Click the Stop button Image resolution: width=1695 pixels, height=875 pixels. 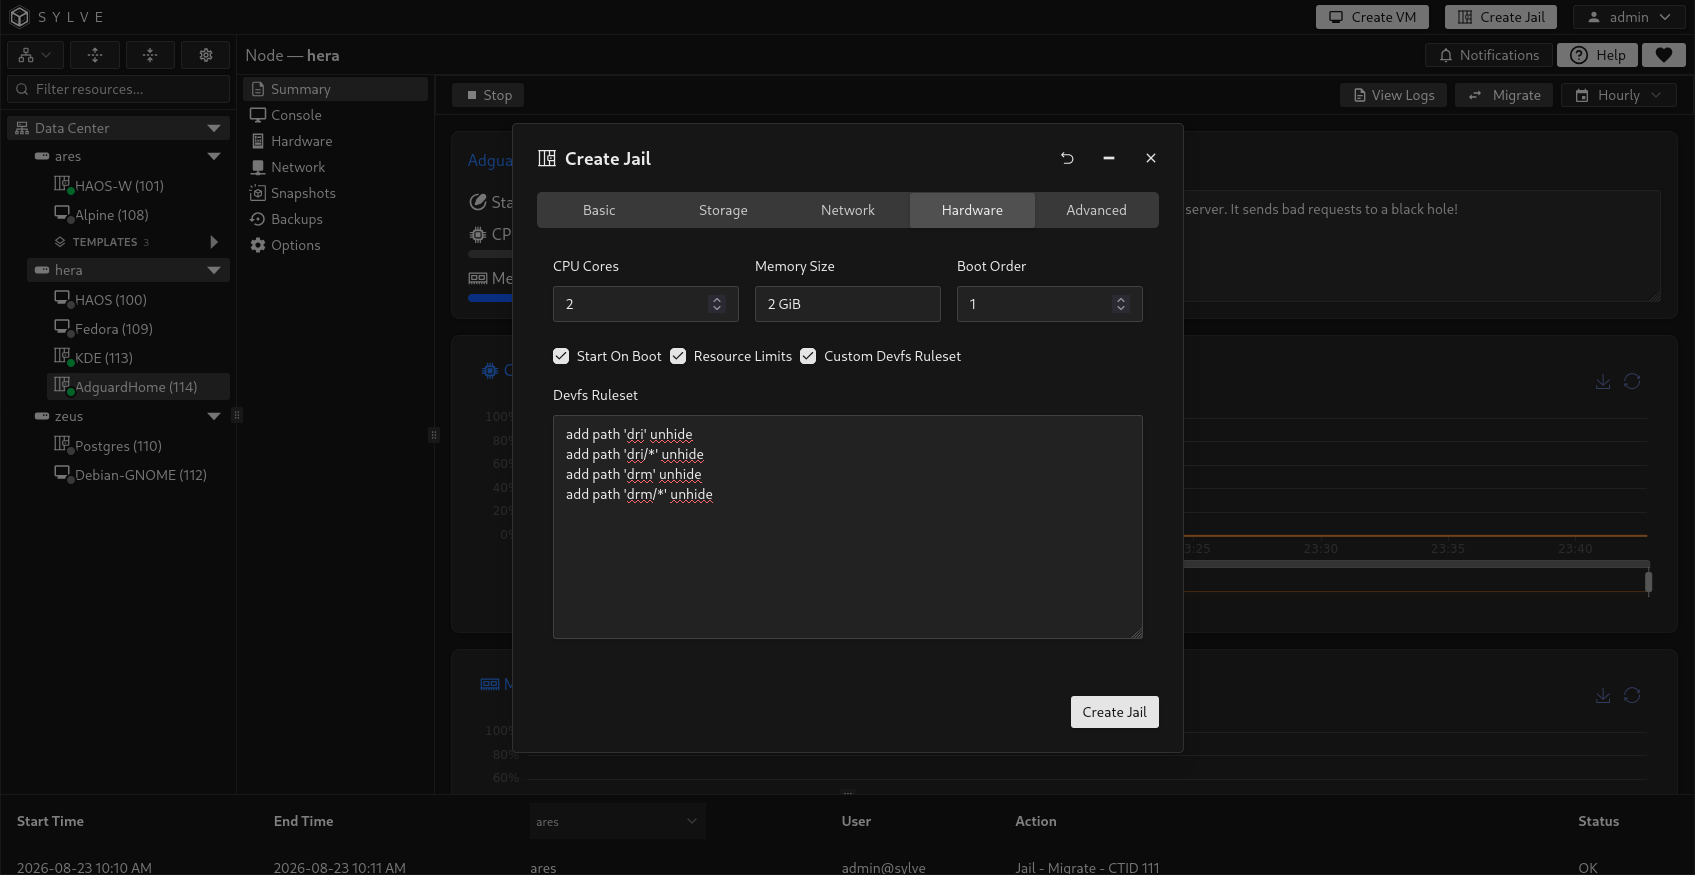pyautogui.click(x=489, y=95)
